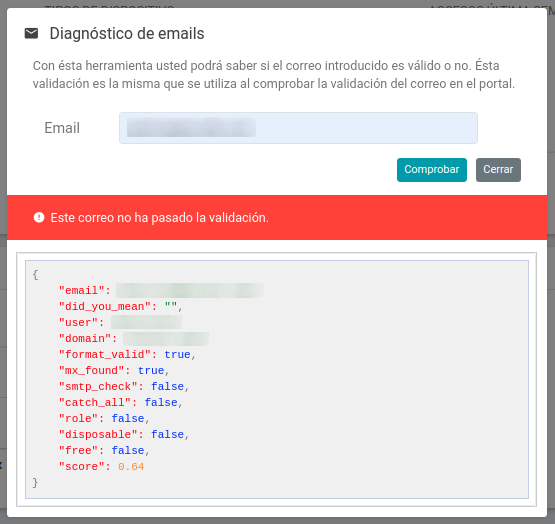Image resolution: width=555 pixels, height=524 pixels.
Task: Click the "Este correo no ha pasado" error message
Action: 160,218
